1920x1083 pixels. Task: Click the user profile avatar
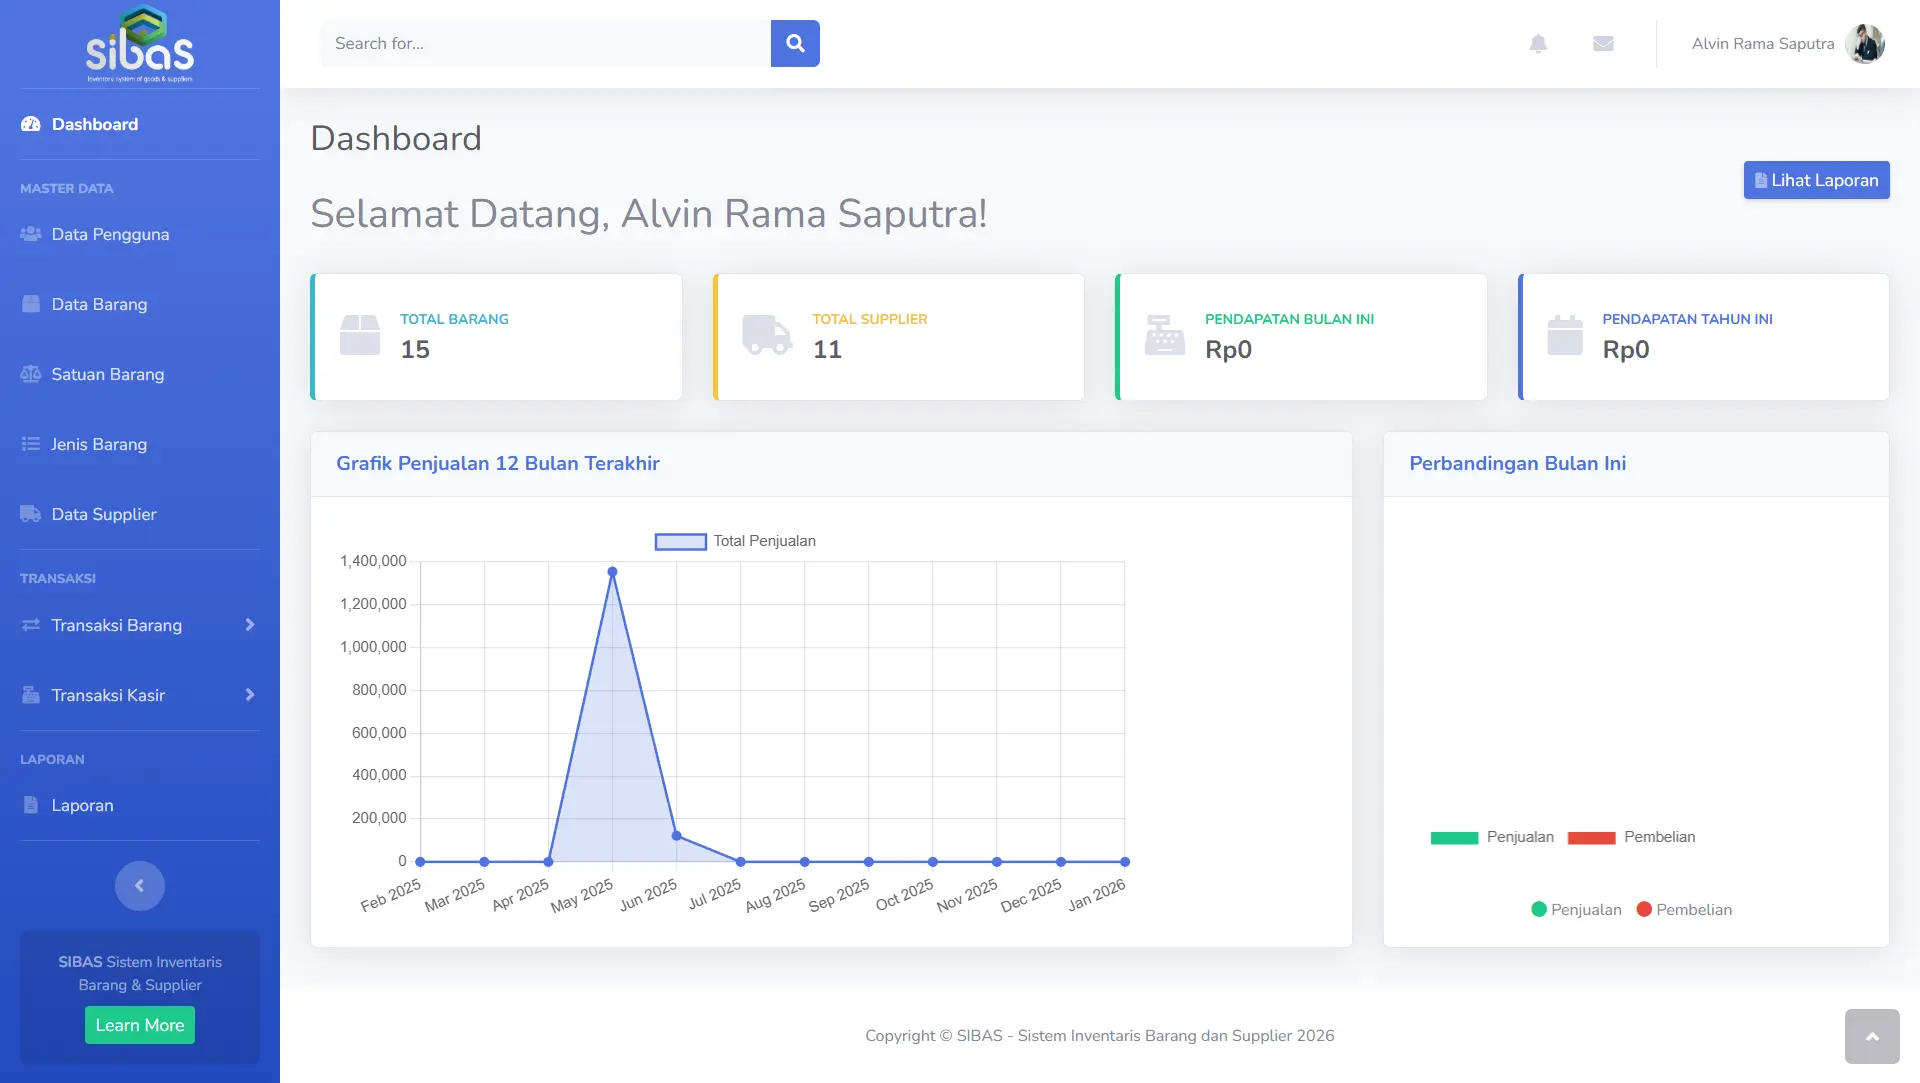1865,43
